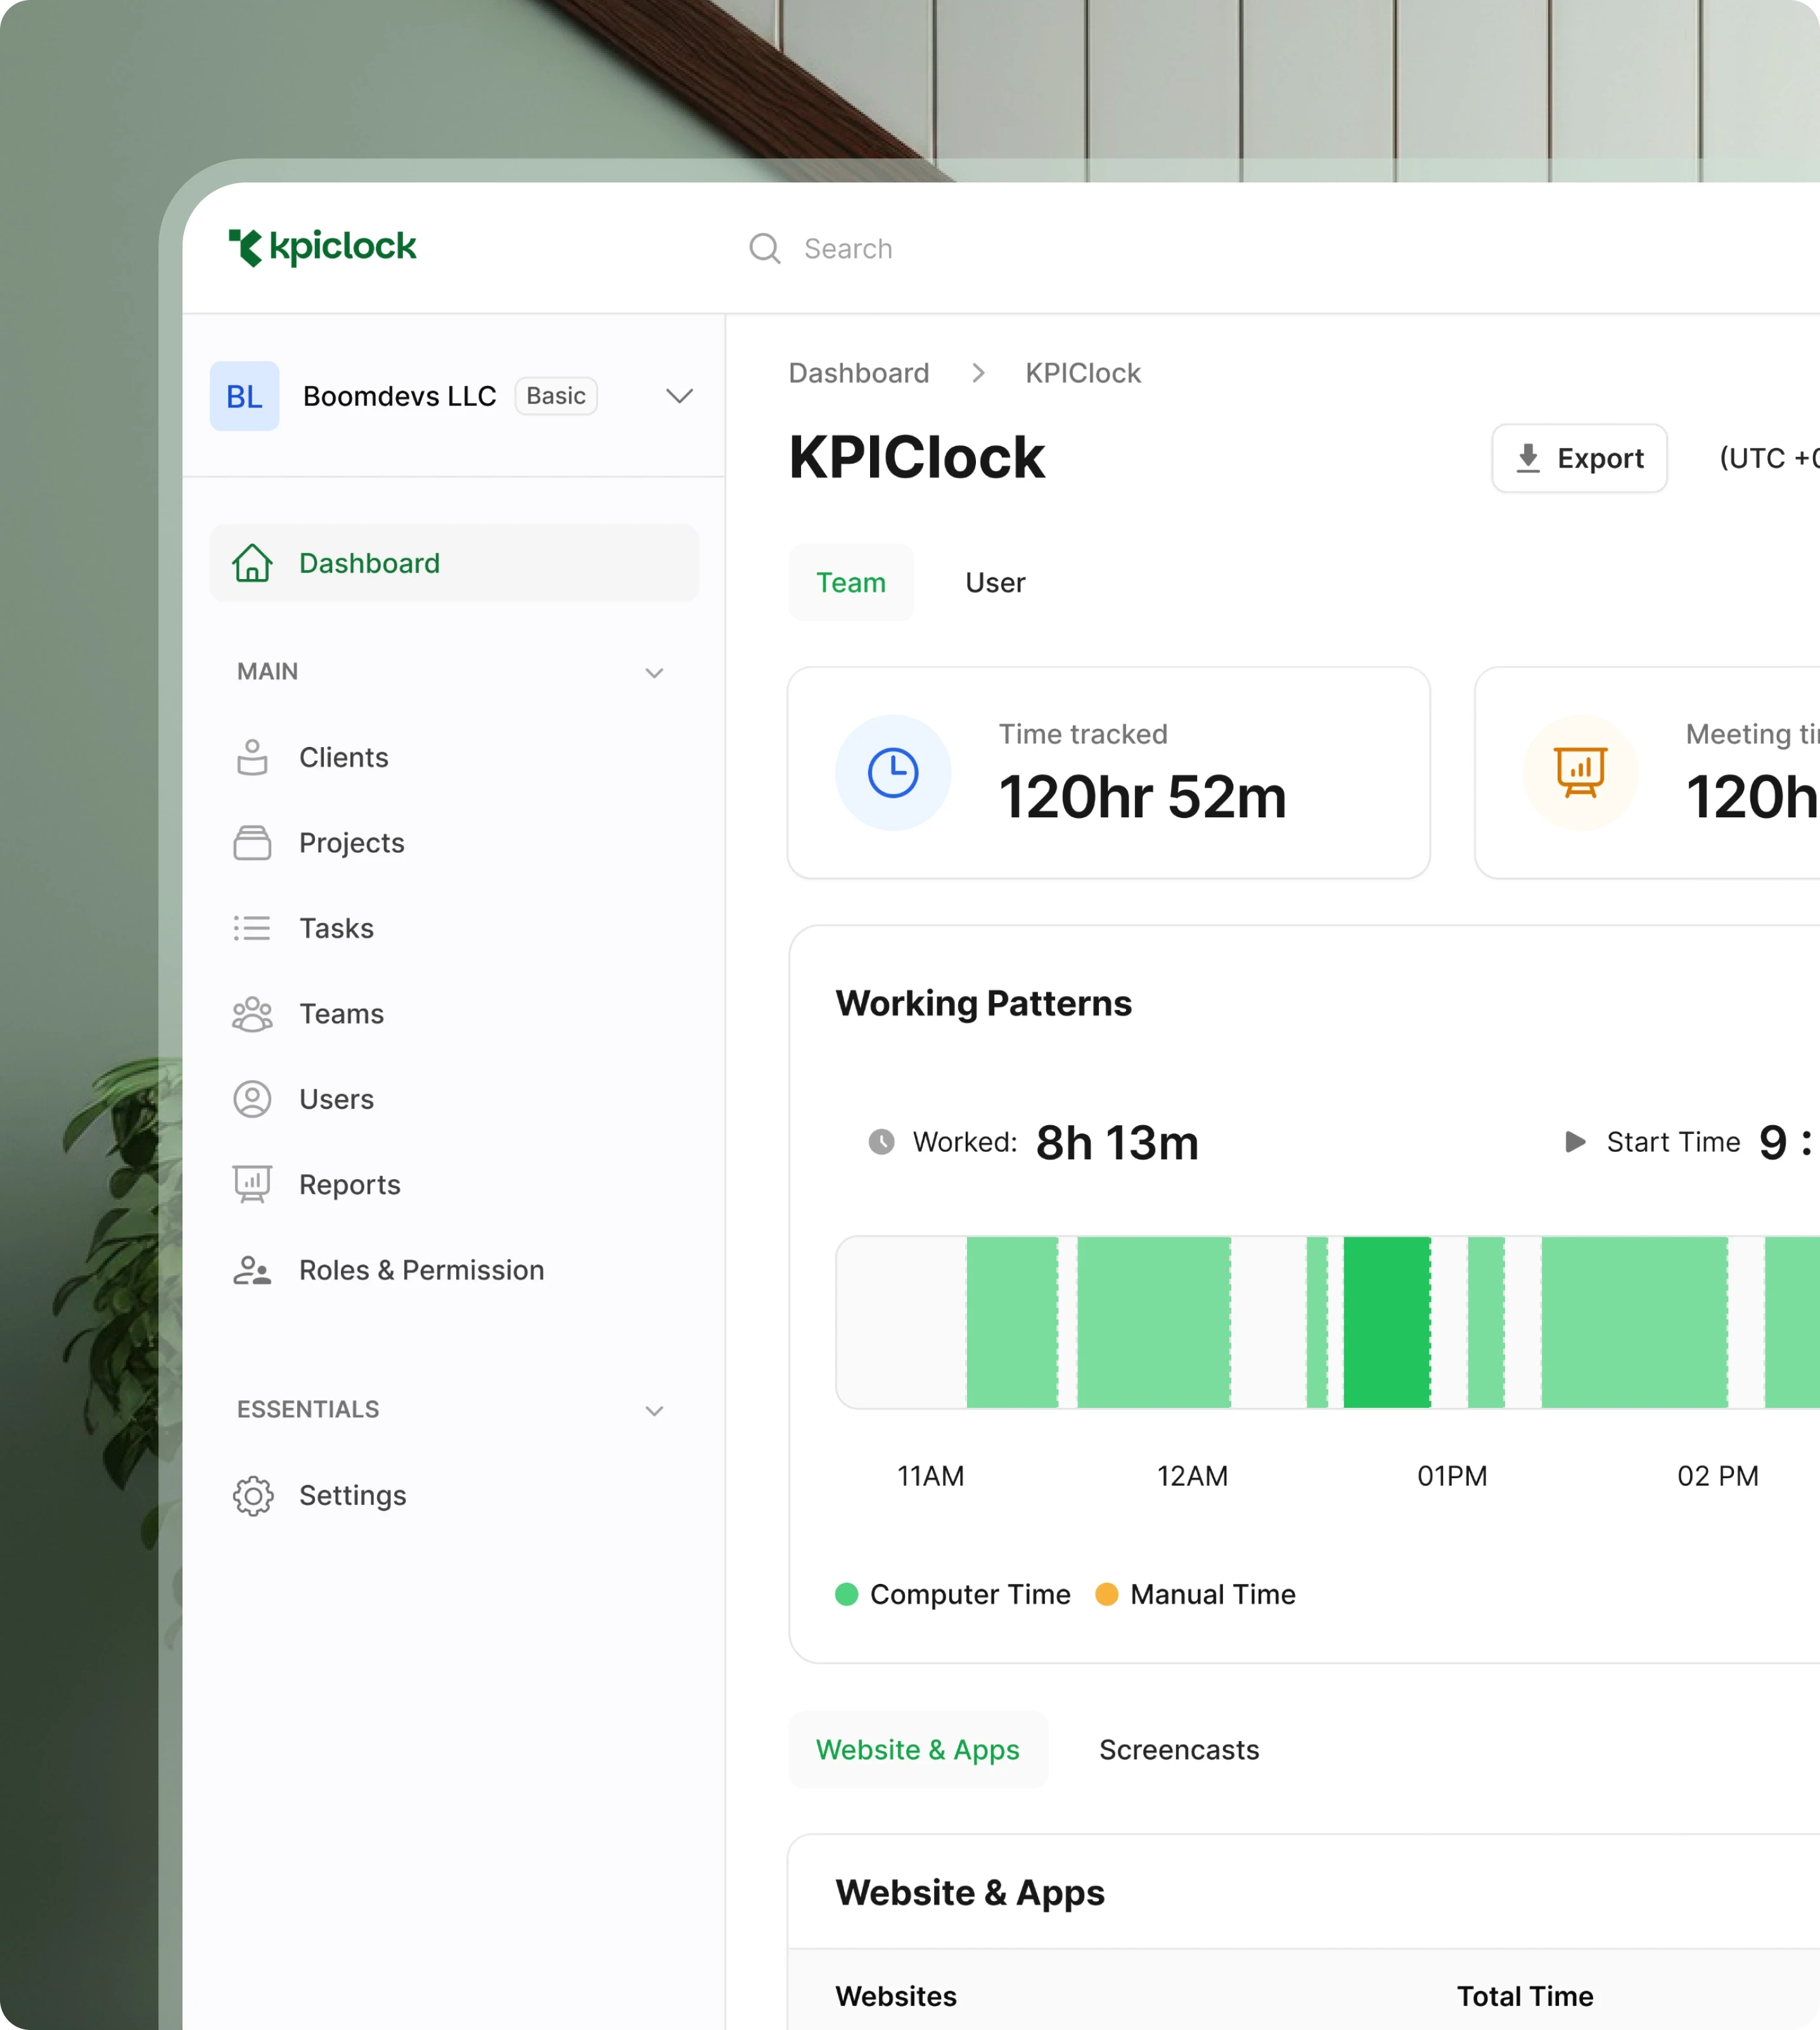The image size is (1820, 2030).
Task: Click the Start Time label
Action: [1673, 1142]
